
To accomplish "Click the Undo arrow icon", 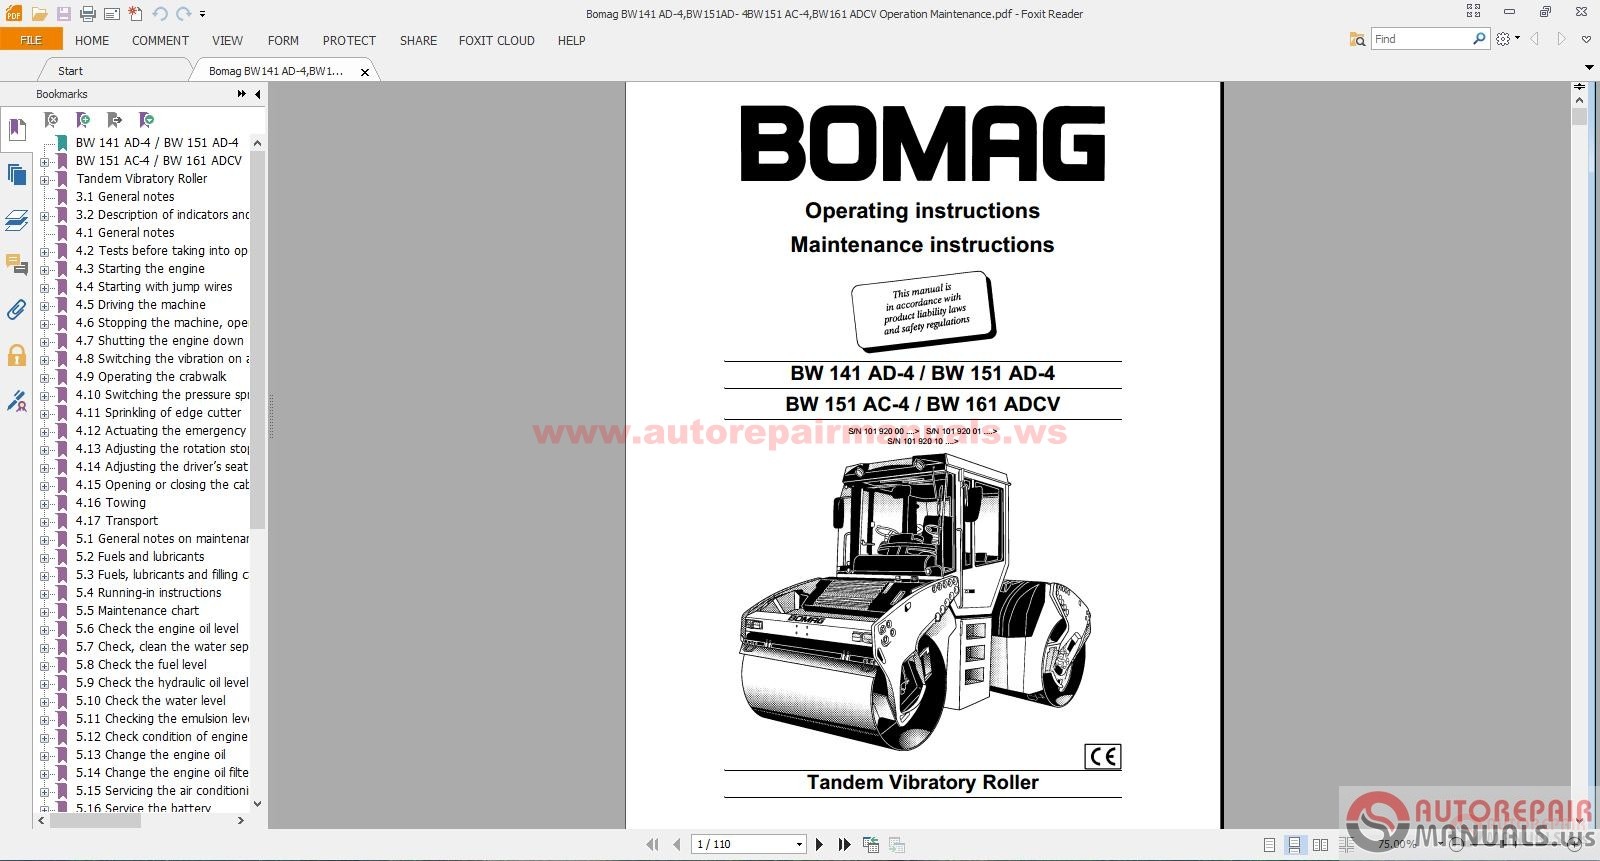I will click(x=160, y=14).
